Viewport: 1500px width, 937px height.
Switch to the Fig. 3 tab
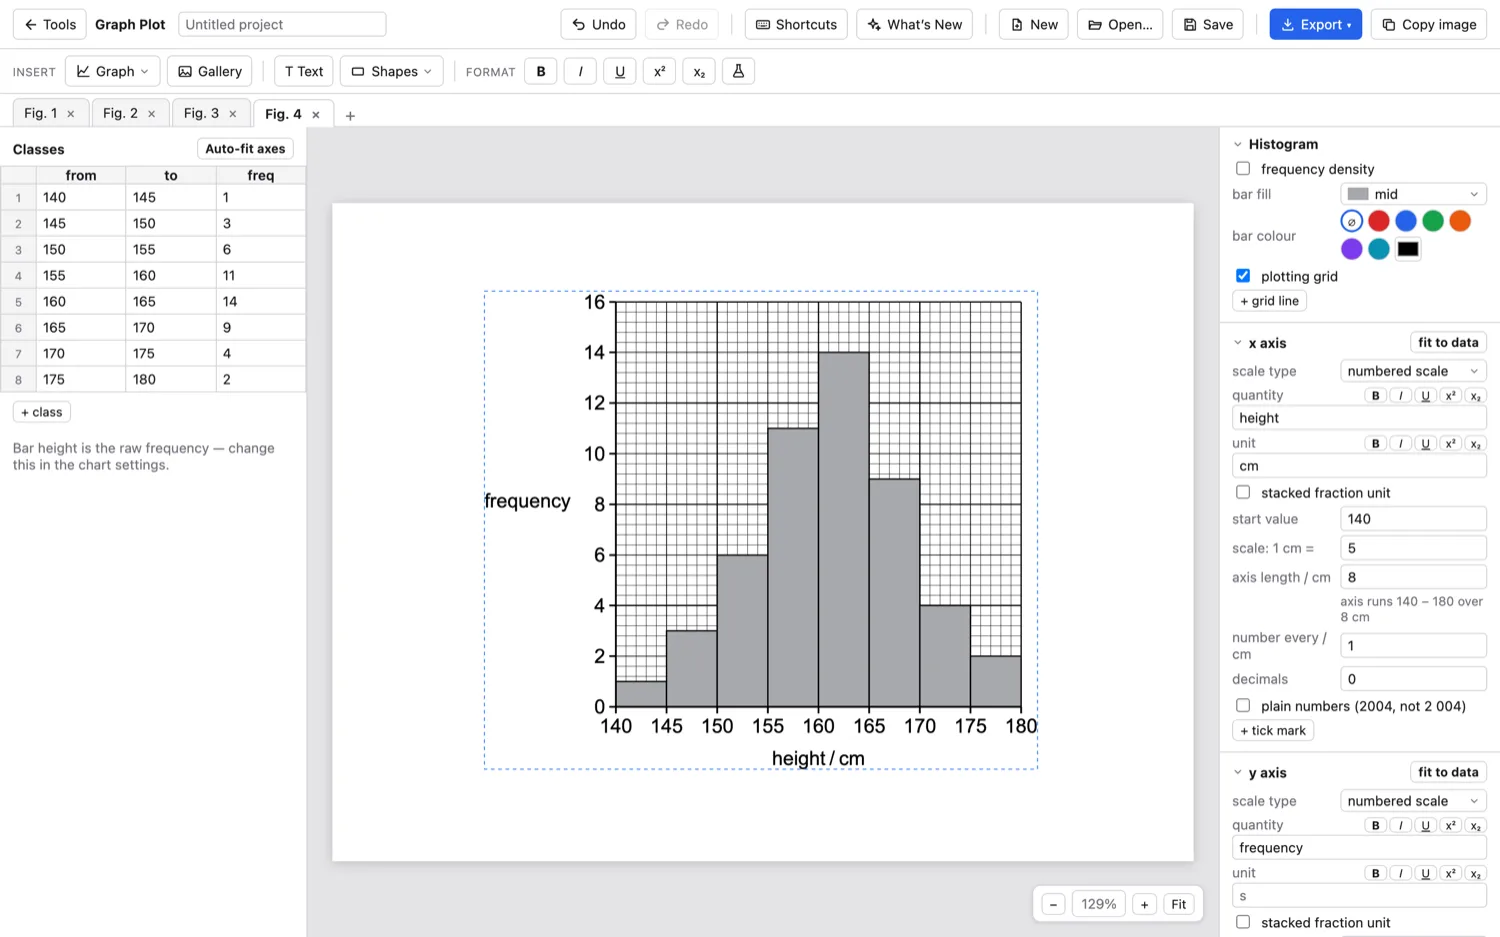tap(201, 113)
